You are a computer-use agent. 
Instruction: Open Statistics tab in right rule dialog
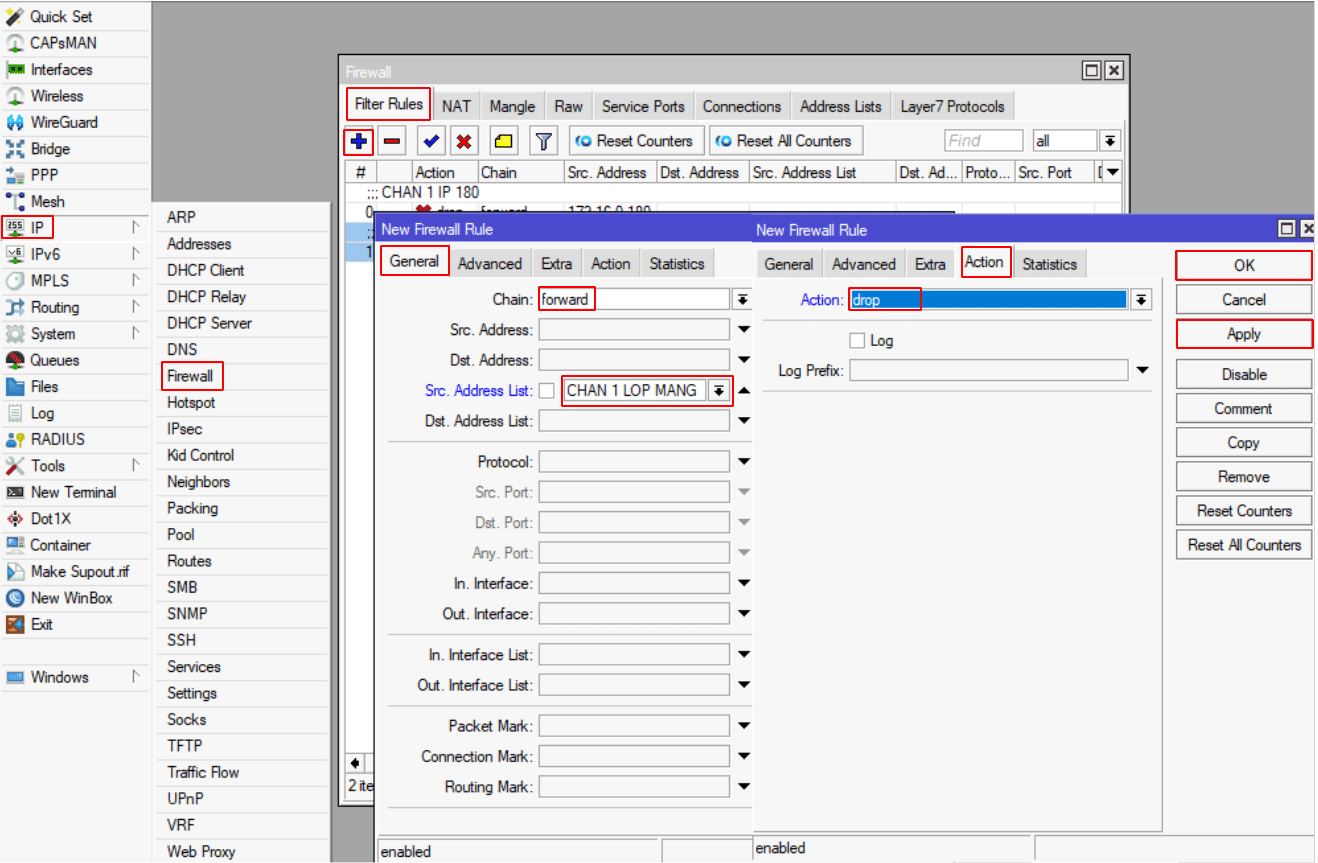pos(1049,264)
